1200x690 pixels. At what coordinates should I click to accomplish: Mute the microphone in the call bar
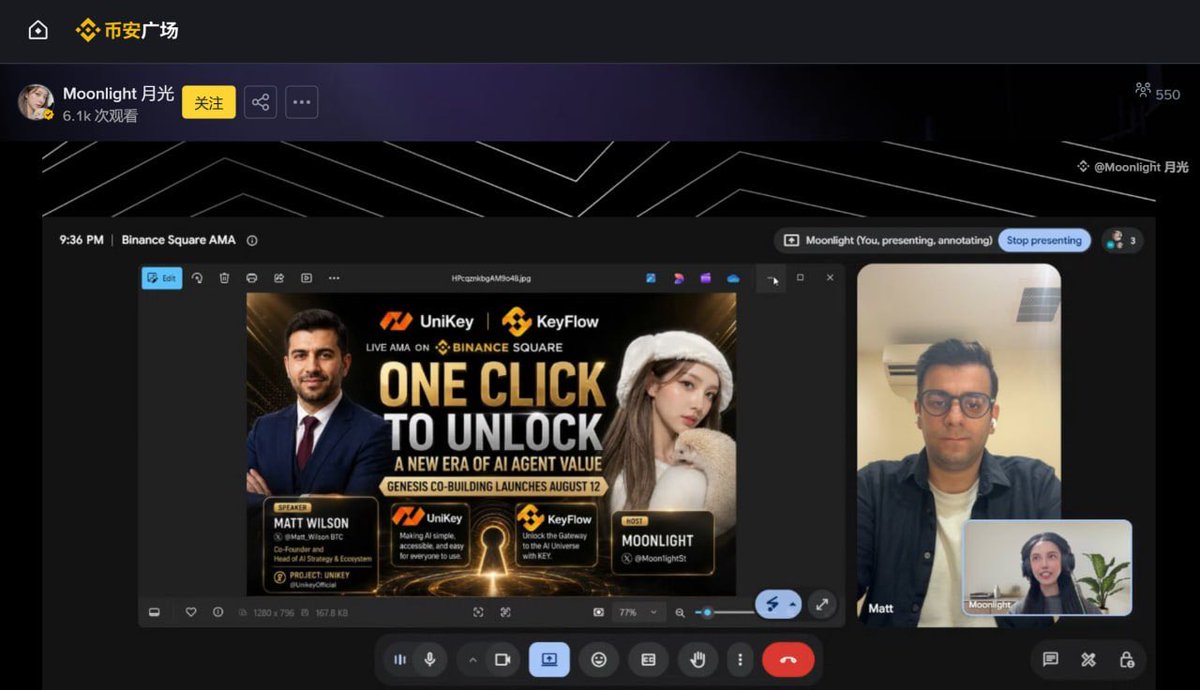tap(430, 659)
